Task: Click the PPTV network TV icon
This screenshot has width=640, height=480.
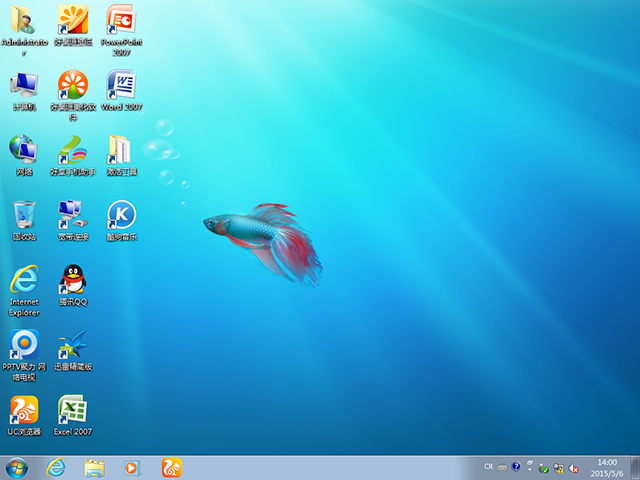Action: [x=24, y=345]
